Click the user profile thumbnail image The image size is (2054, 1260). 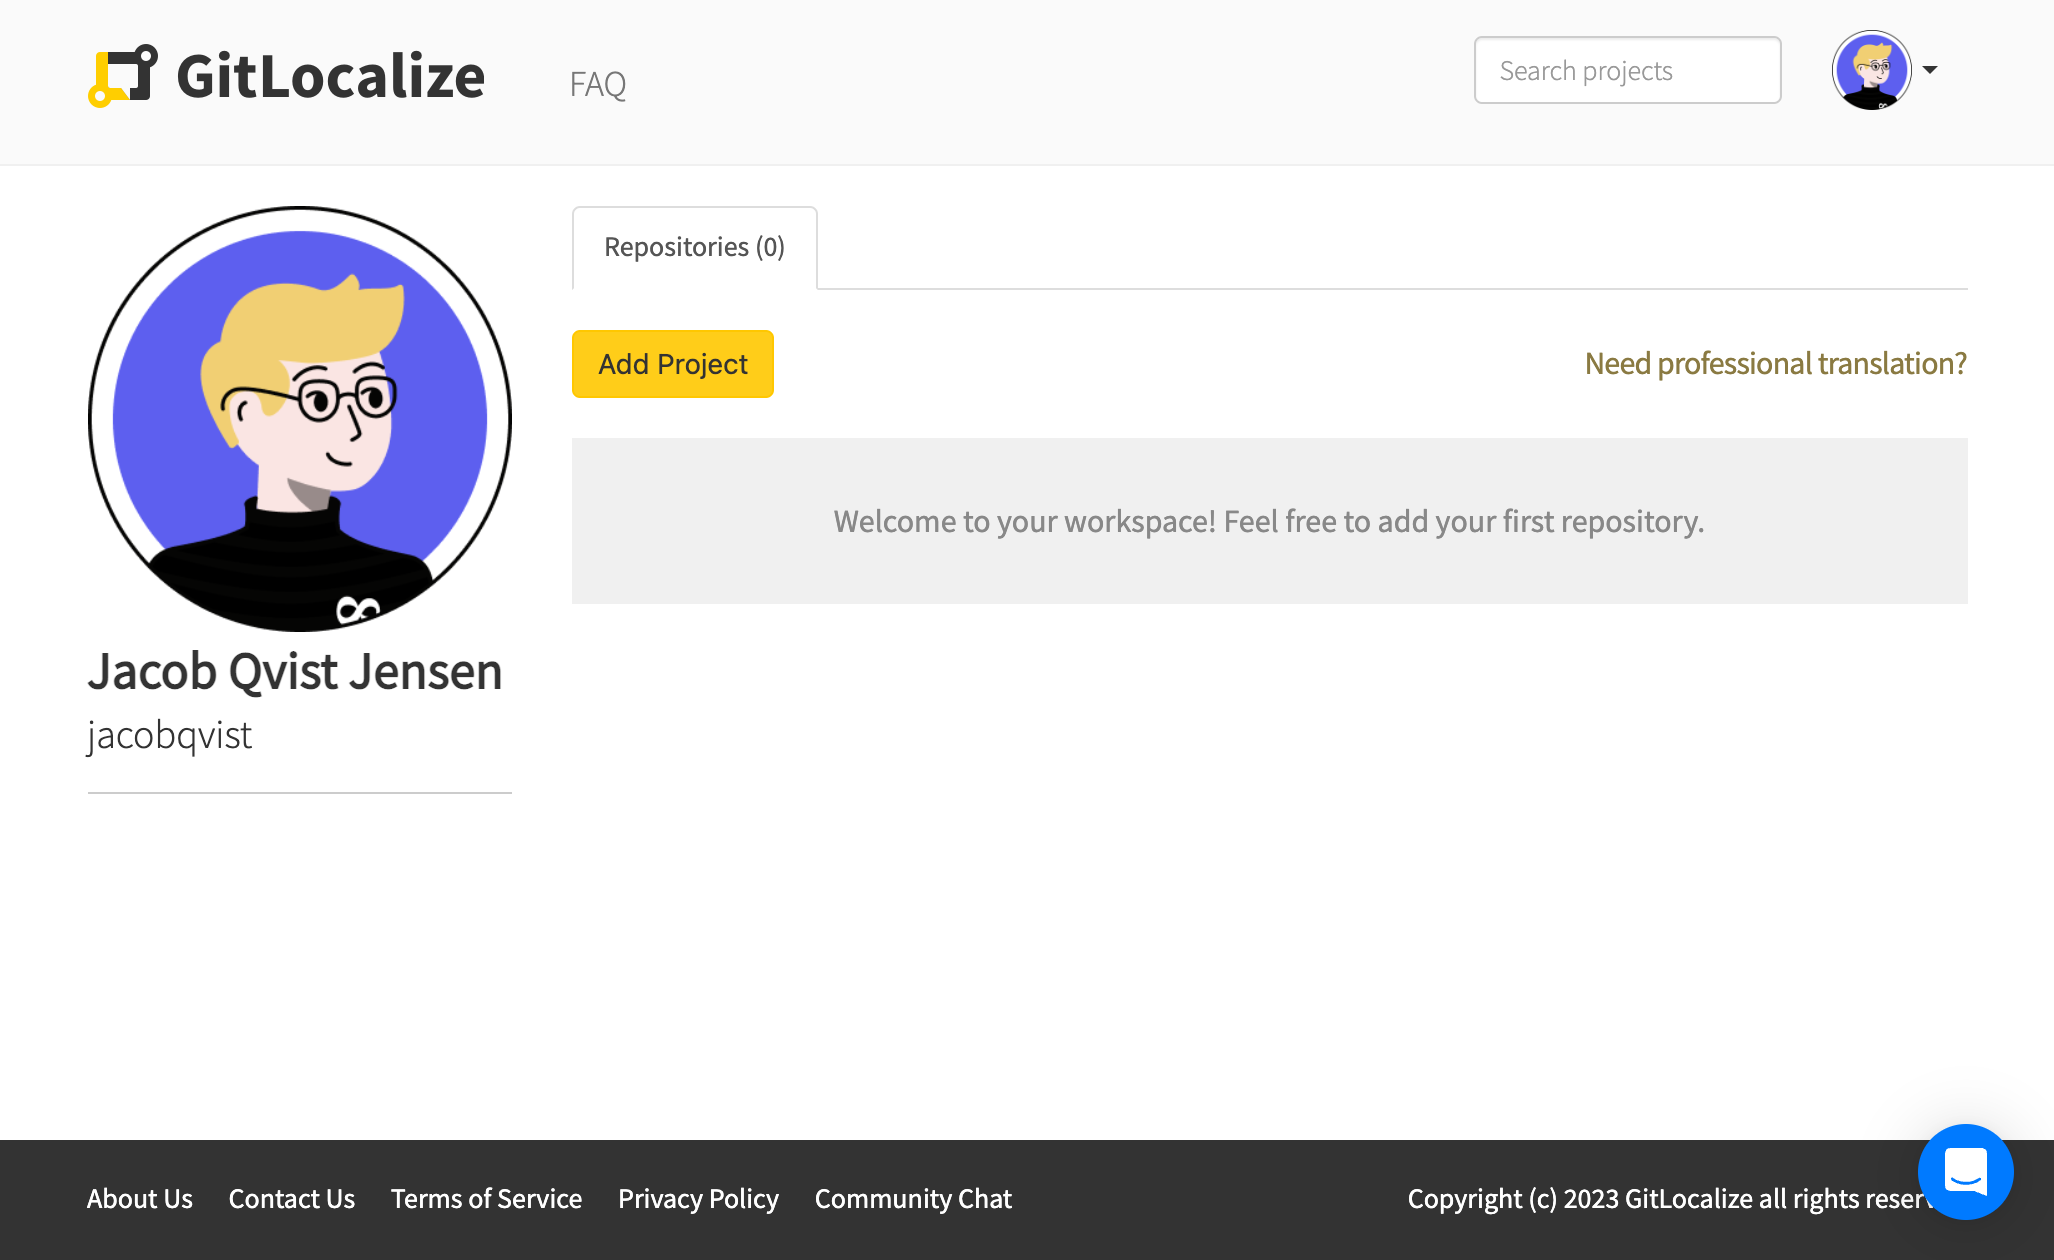click(x=1872, y=69)
